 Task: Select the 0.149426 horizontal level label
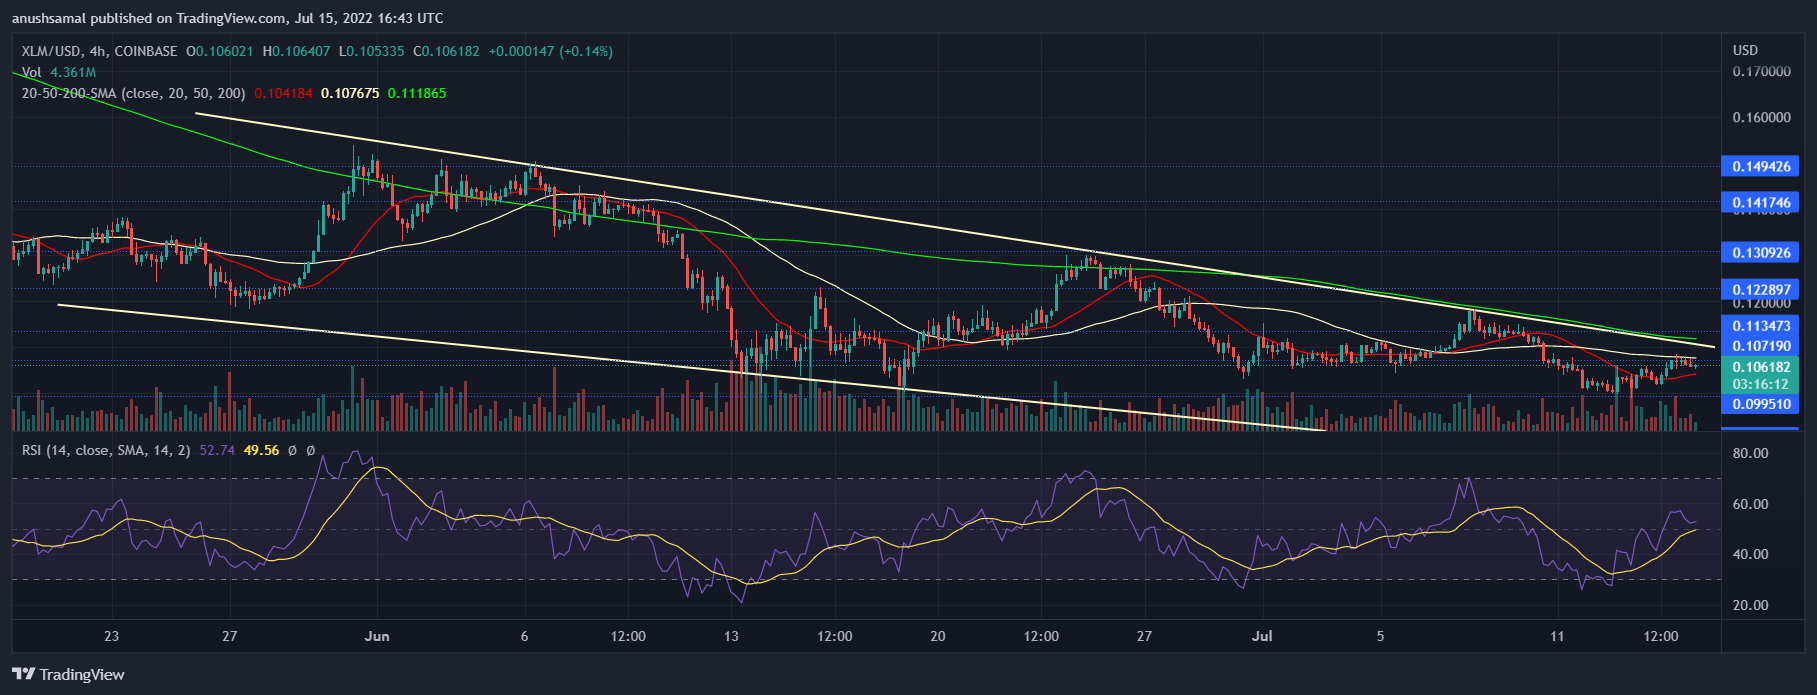pos(1760,166)
